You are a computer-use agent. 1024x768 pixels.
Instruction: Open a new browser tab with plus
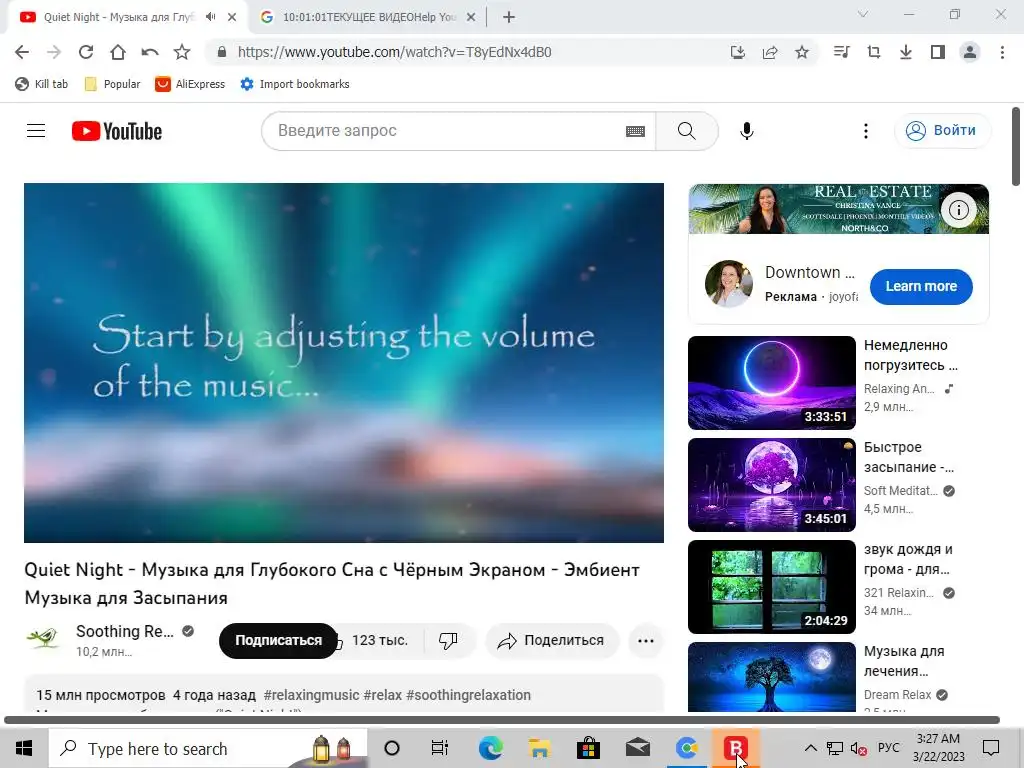pyautogui.click(x=509, y=17)
